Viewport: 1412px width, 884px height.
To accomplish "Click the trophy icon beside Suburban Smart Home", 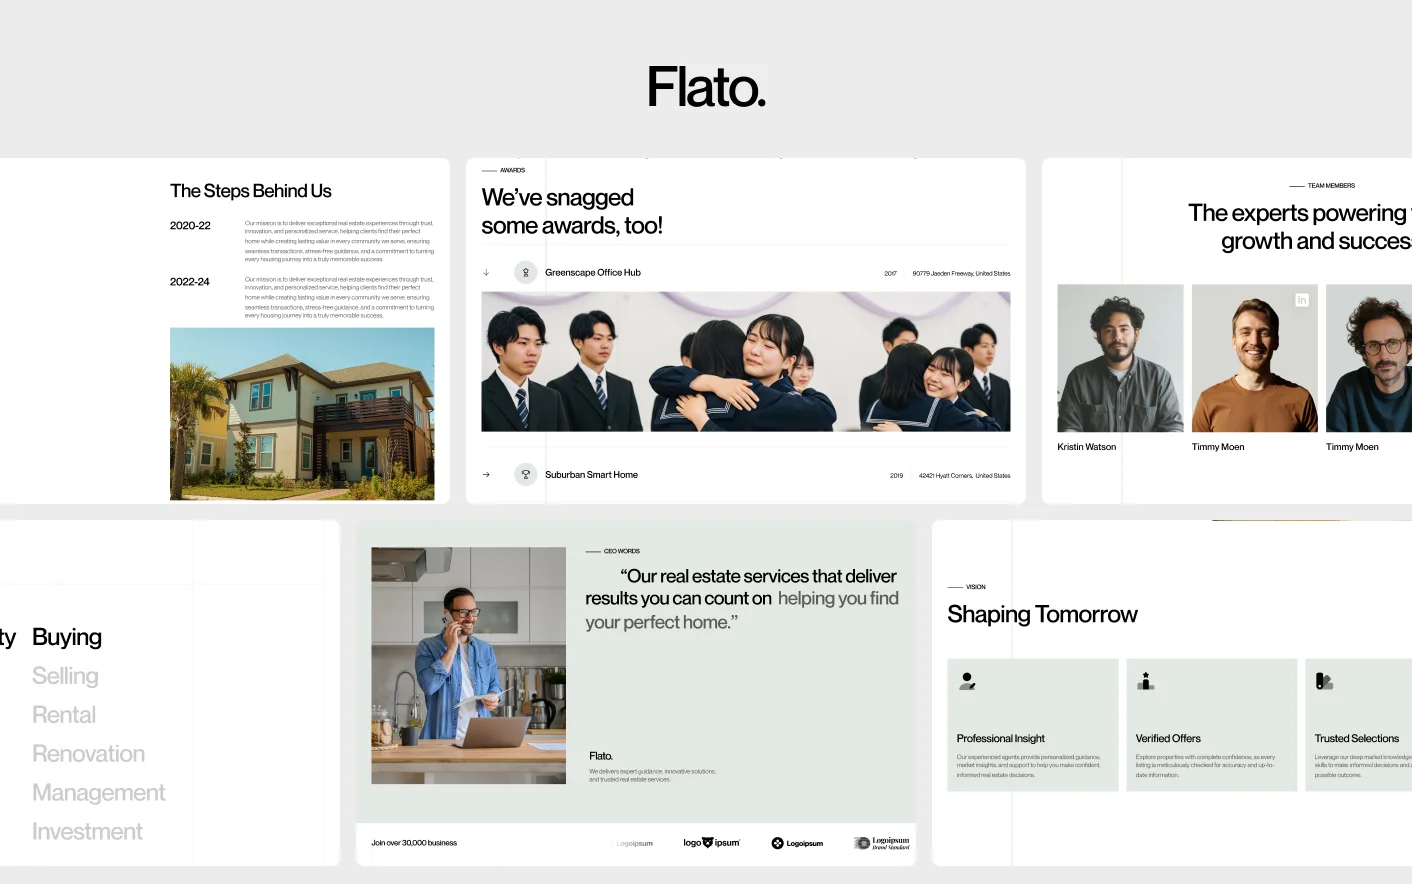I will pyautogui.click(x=526, y=475).
